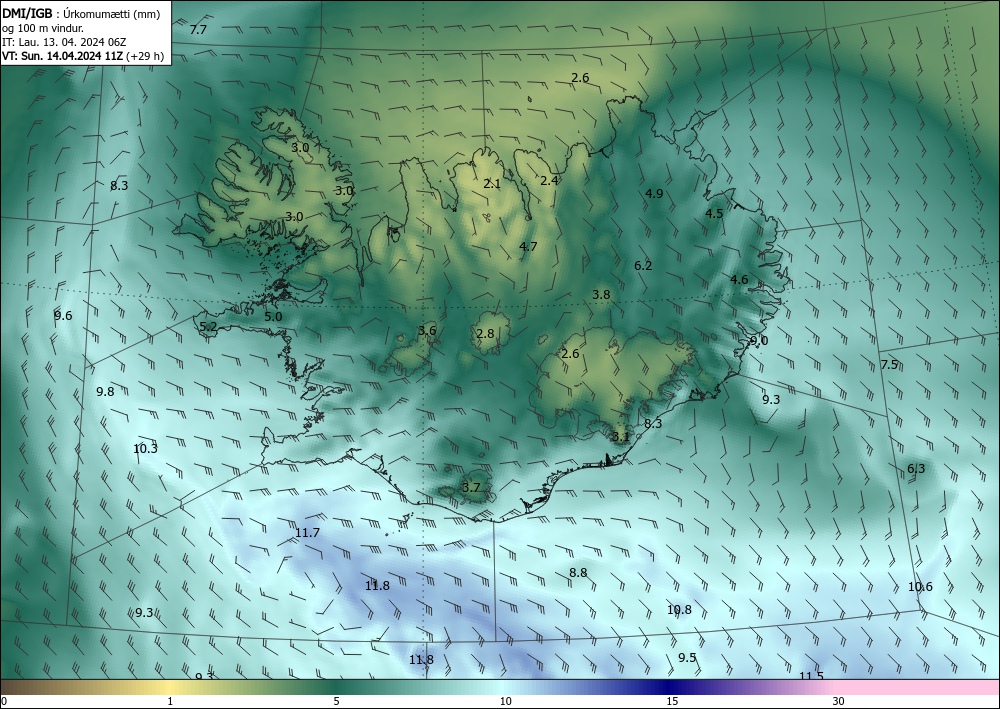Screen dimensions: 1000x709
Task: Click the 4.9 value on the map
Action: coord(654,194)
